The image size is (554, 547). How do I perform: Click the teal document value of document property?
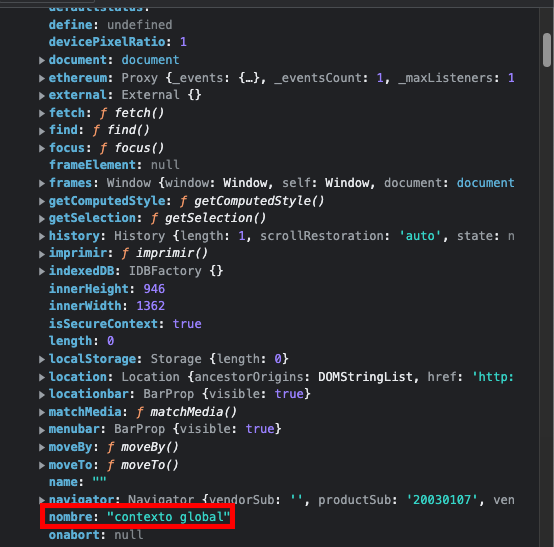pos(151,60)
